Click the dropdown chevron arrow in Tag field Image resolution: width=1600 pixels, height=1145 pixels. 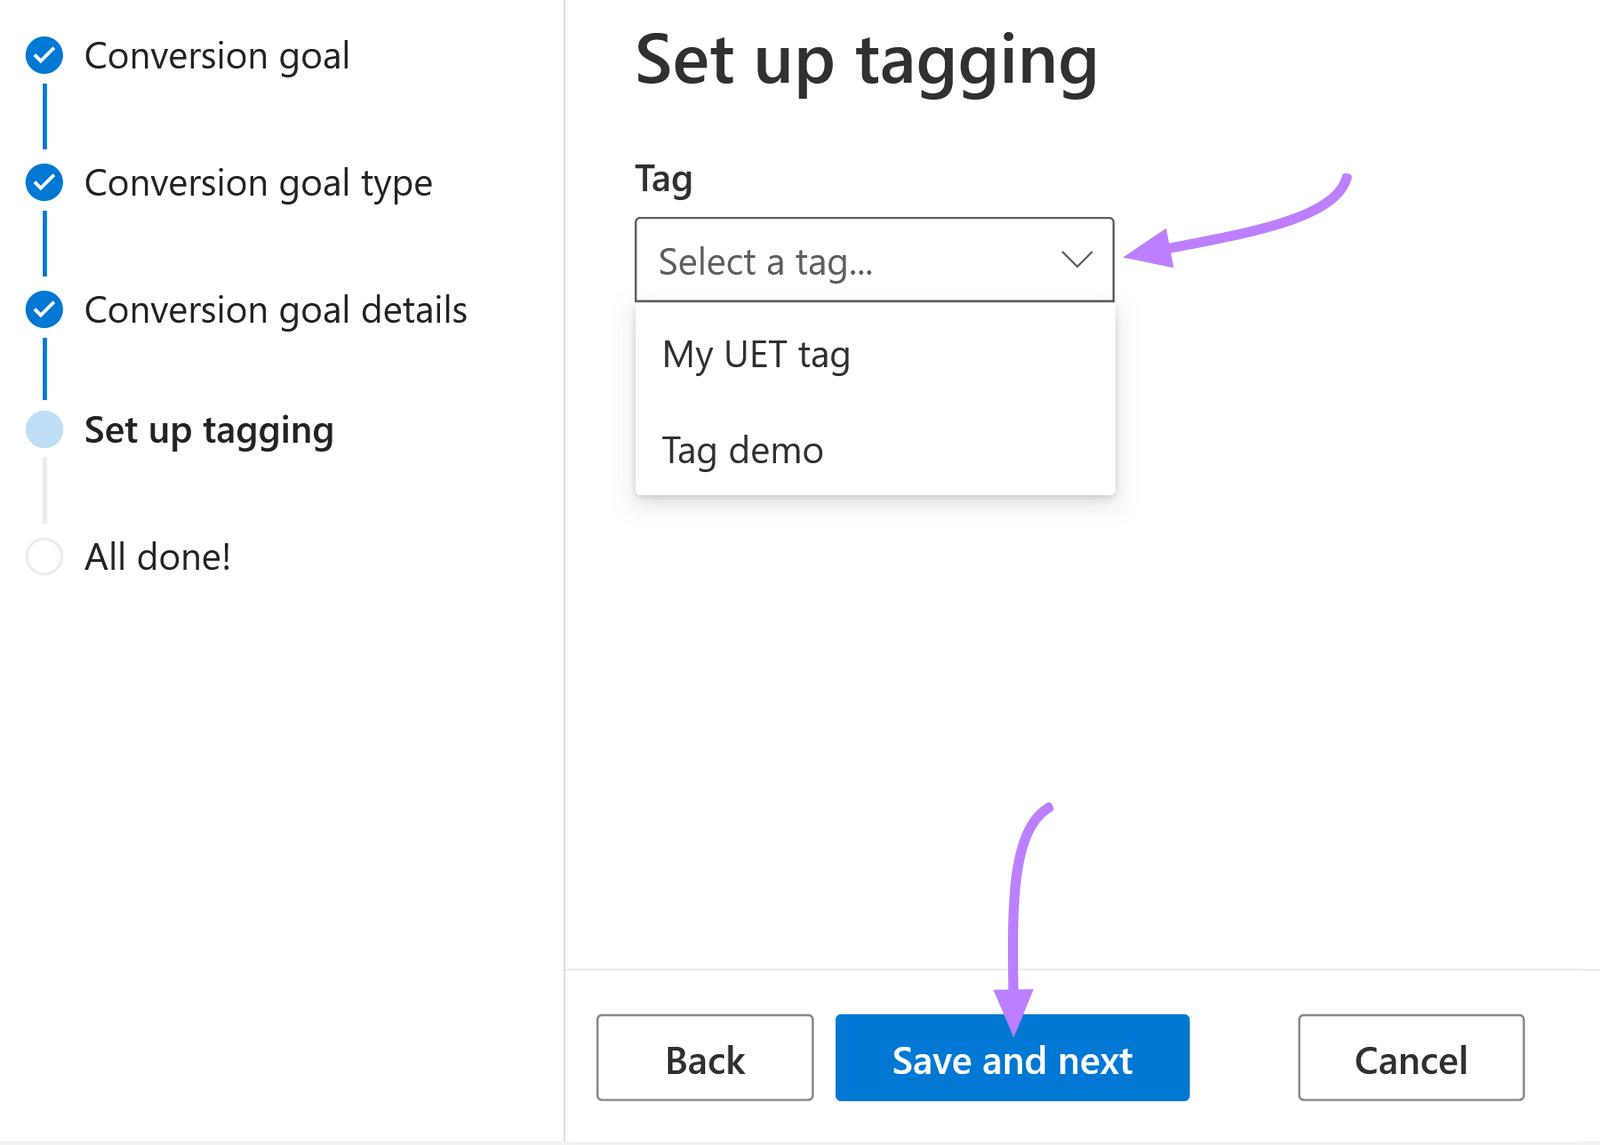click(1076, 260)
